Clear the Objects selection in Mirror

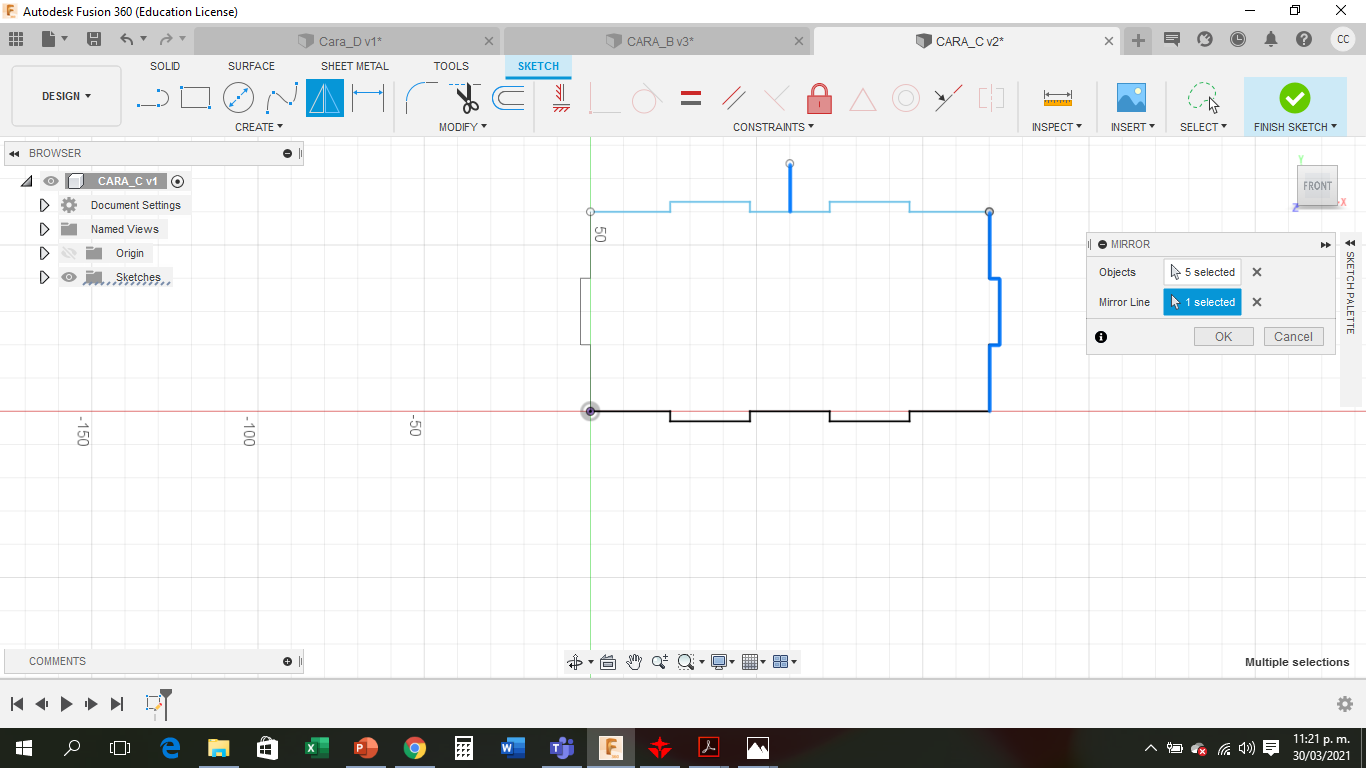tap(1257, 272)
